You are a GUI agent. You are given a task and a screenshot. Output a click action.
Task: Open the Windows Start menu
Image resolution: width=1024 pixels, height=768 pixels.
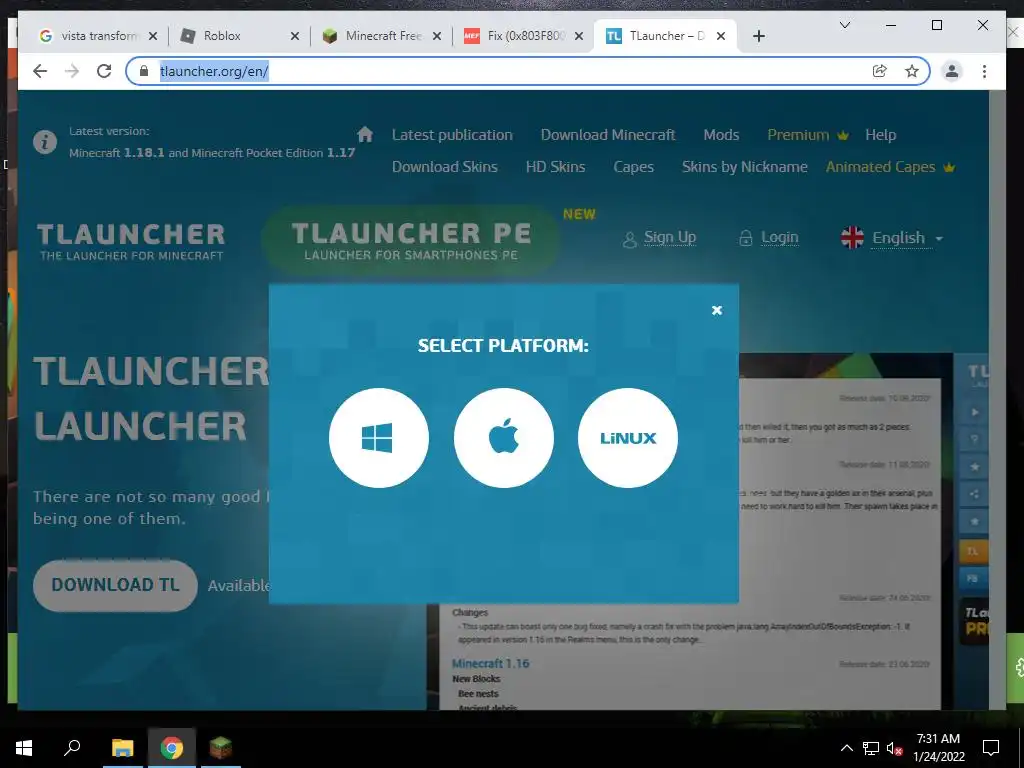point(24,748)
